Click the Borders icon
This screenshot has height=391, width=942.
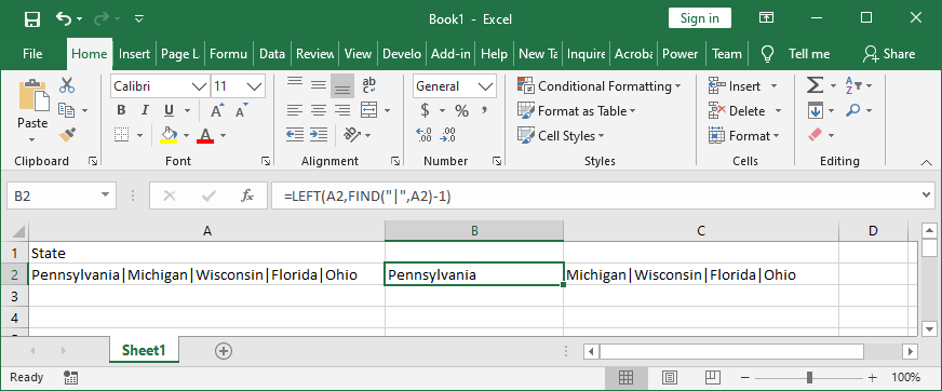point(122,135)
